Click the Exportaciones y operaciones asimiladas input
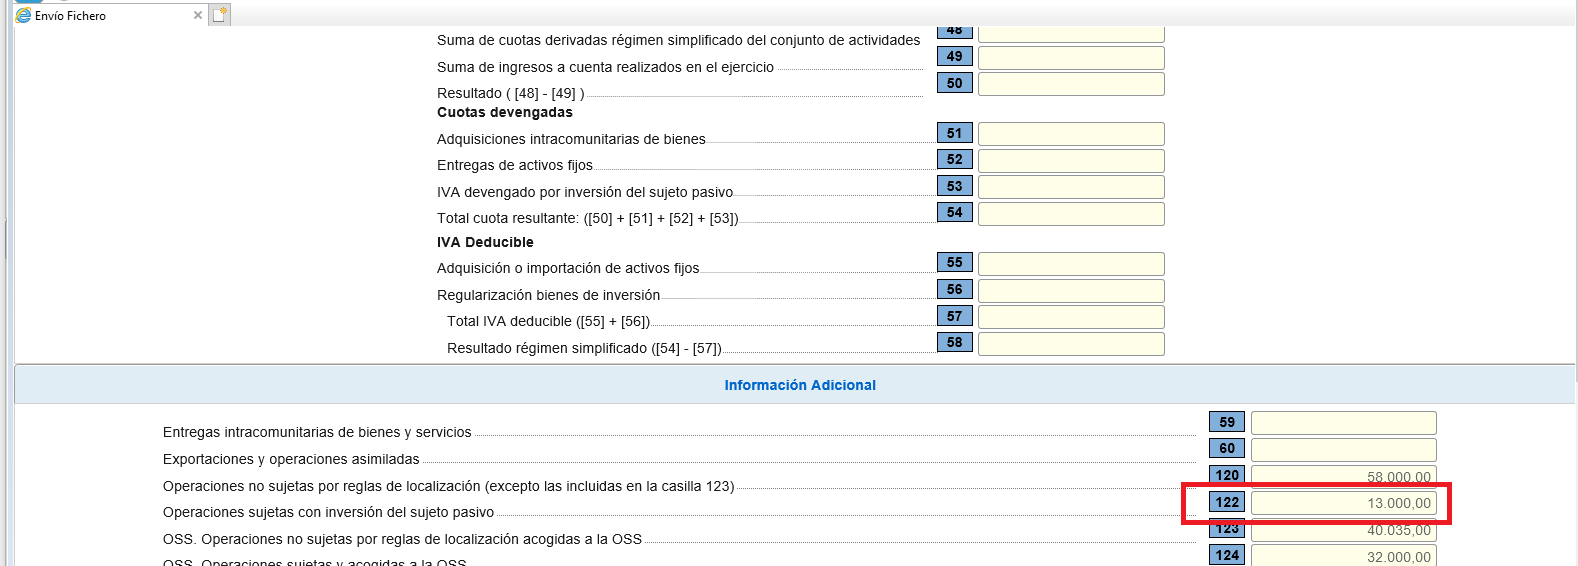This screenshot has height=566, width=1578. coord(1343,450)
